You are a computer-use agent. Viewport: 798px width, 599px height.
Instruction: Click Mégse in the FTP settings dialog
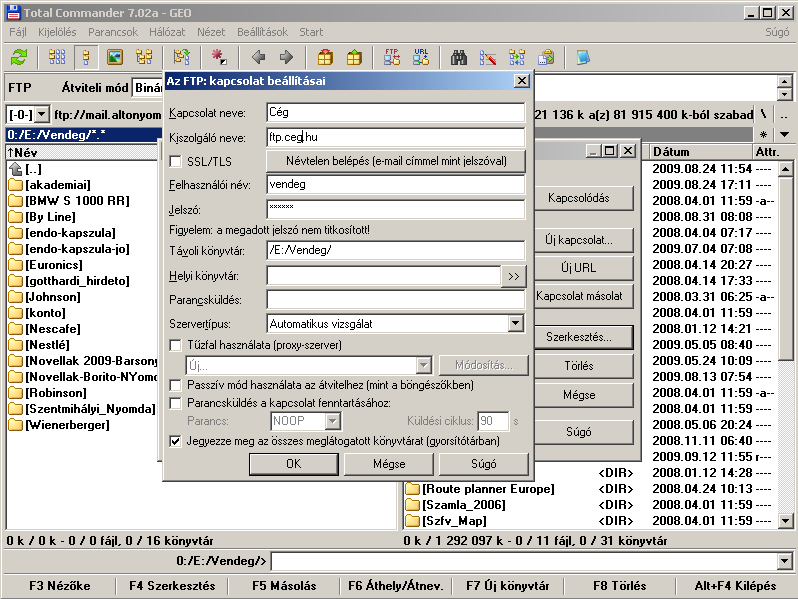pyautogui.click(x=389, y=464)
